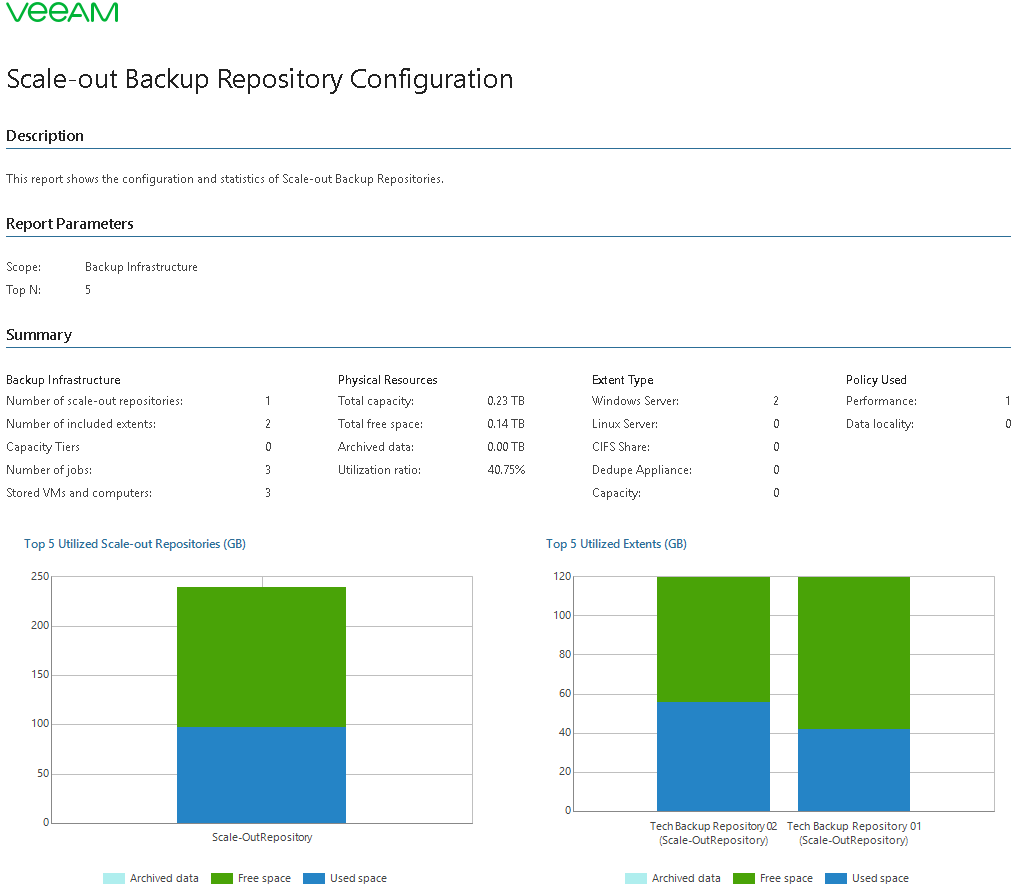
Task: Click the Total capacity value '0.23 TB'
Action: [506, 401]
